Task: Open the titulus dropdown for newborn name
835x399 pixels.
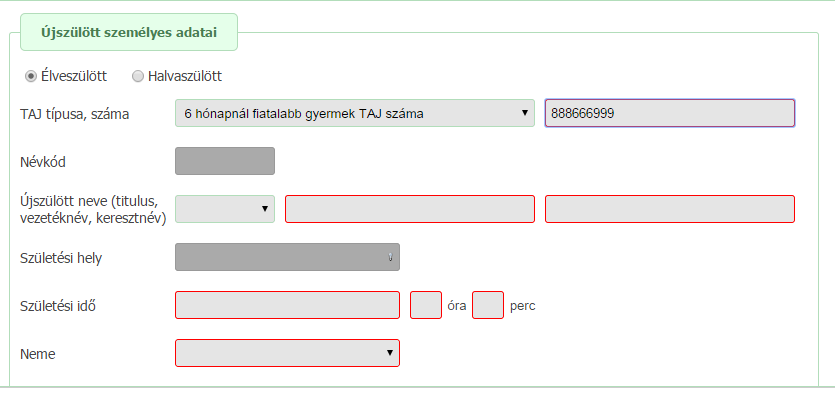Action: point(225,209)
